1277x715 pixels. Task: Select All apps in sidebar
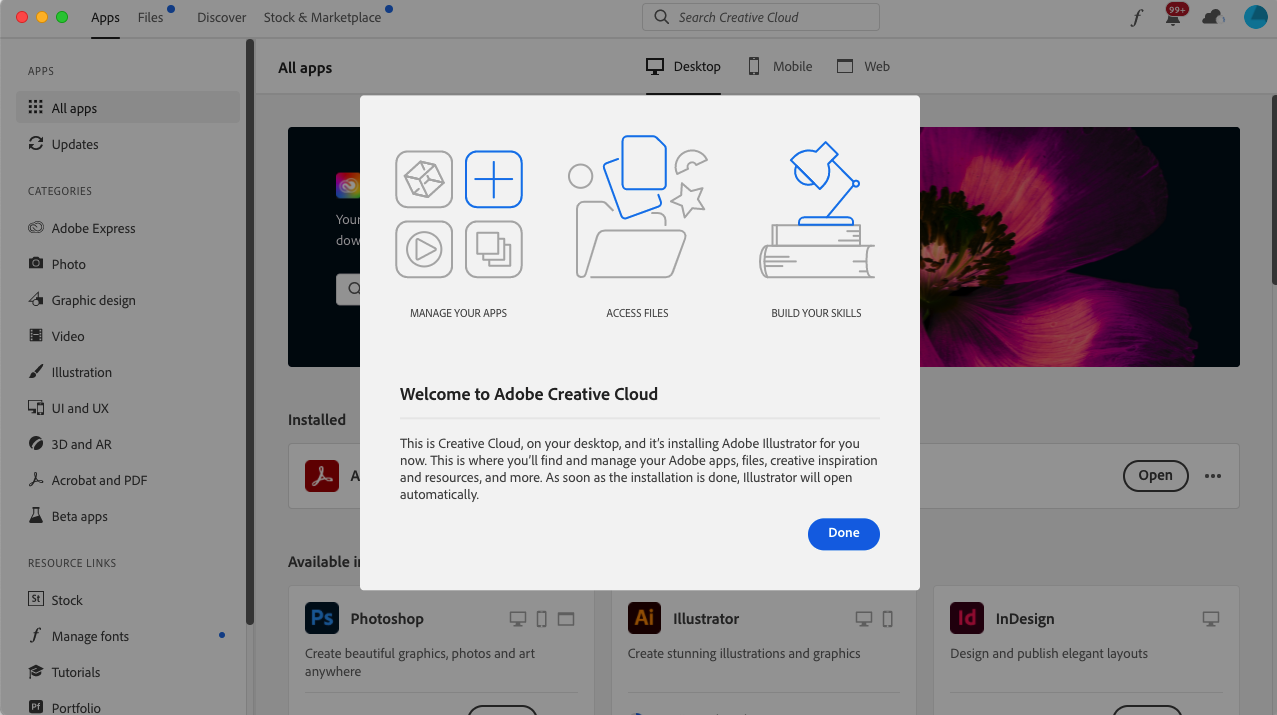128,108
